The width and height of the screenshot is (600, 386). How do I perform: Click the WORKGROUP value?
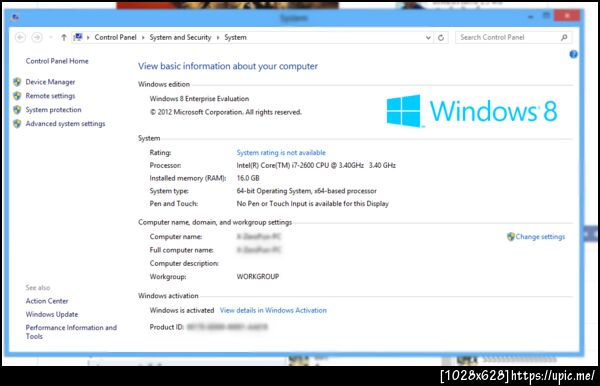pyautogui.click(x=258, y=277)
